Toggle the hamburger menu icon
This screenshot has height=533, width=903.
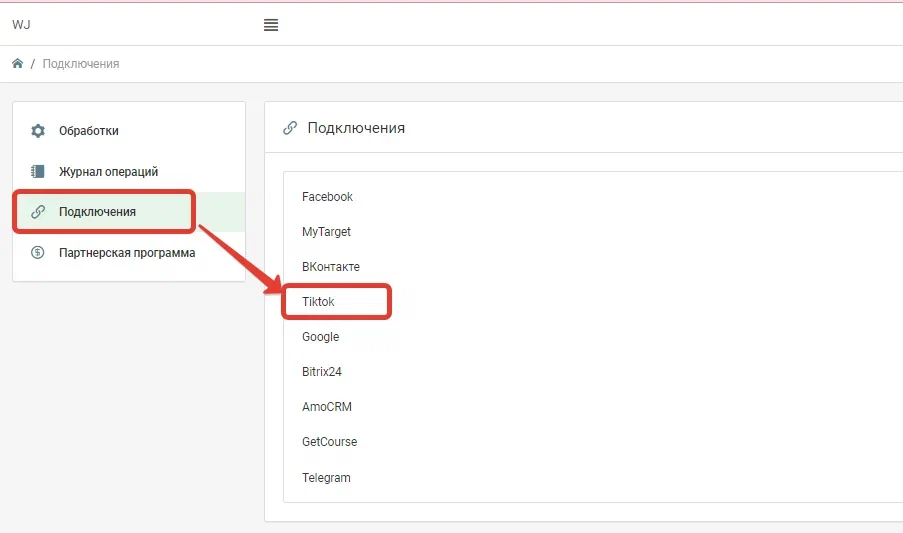pos(271,25)
